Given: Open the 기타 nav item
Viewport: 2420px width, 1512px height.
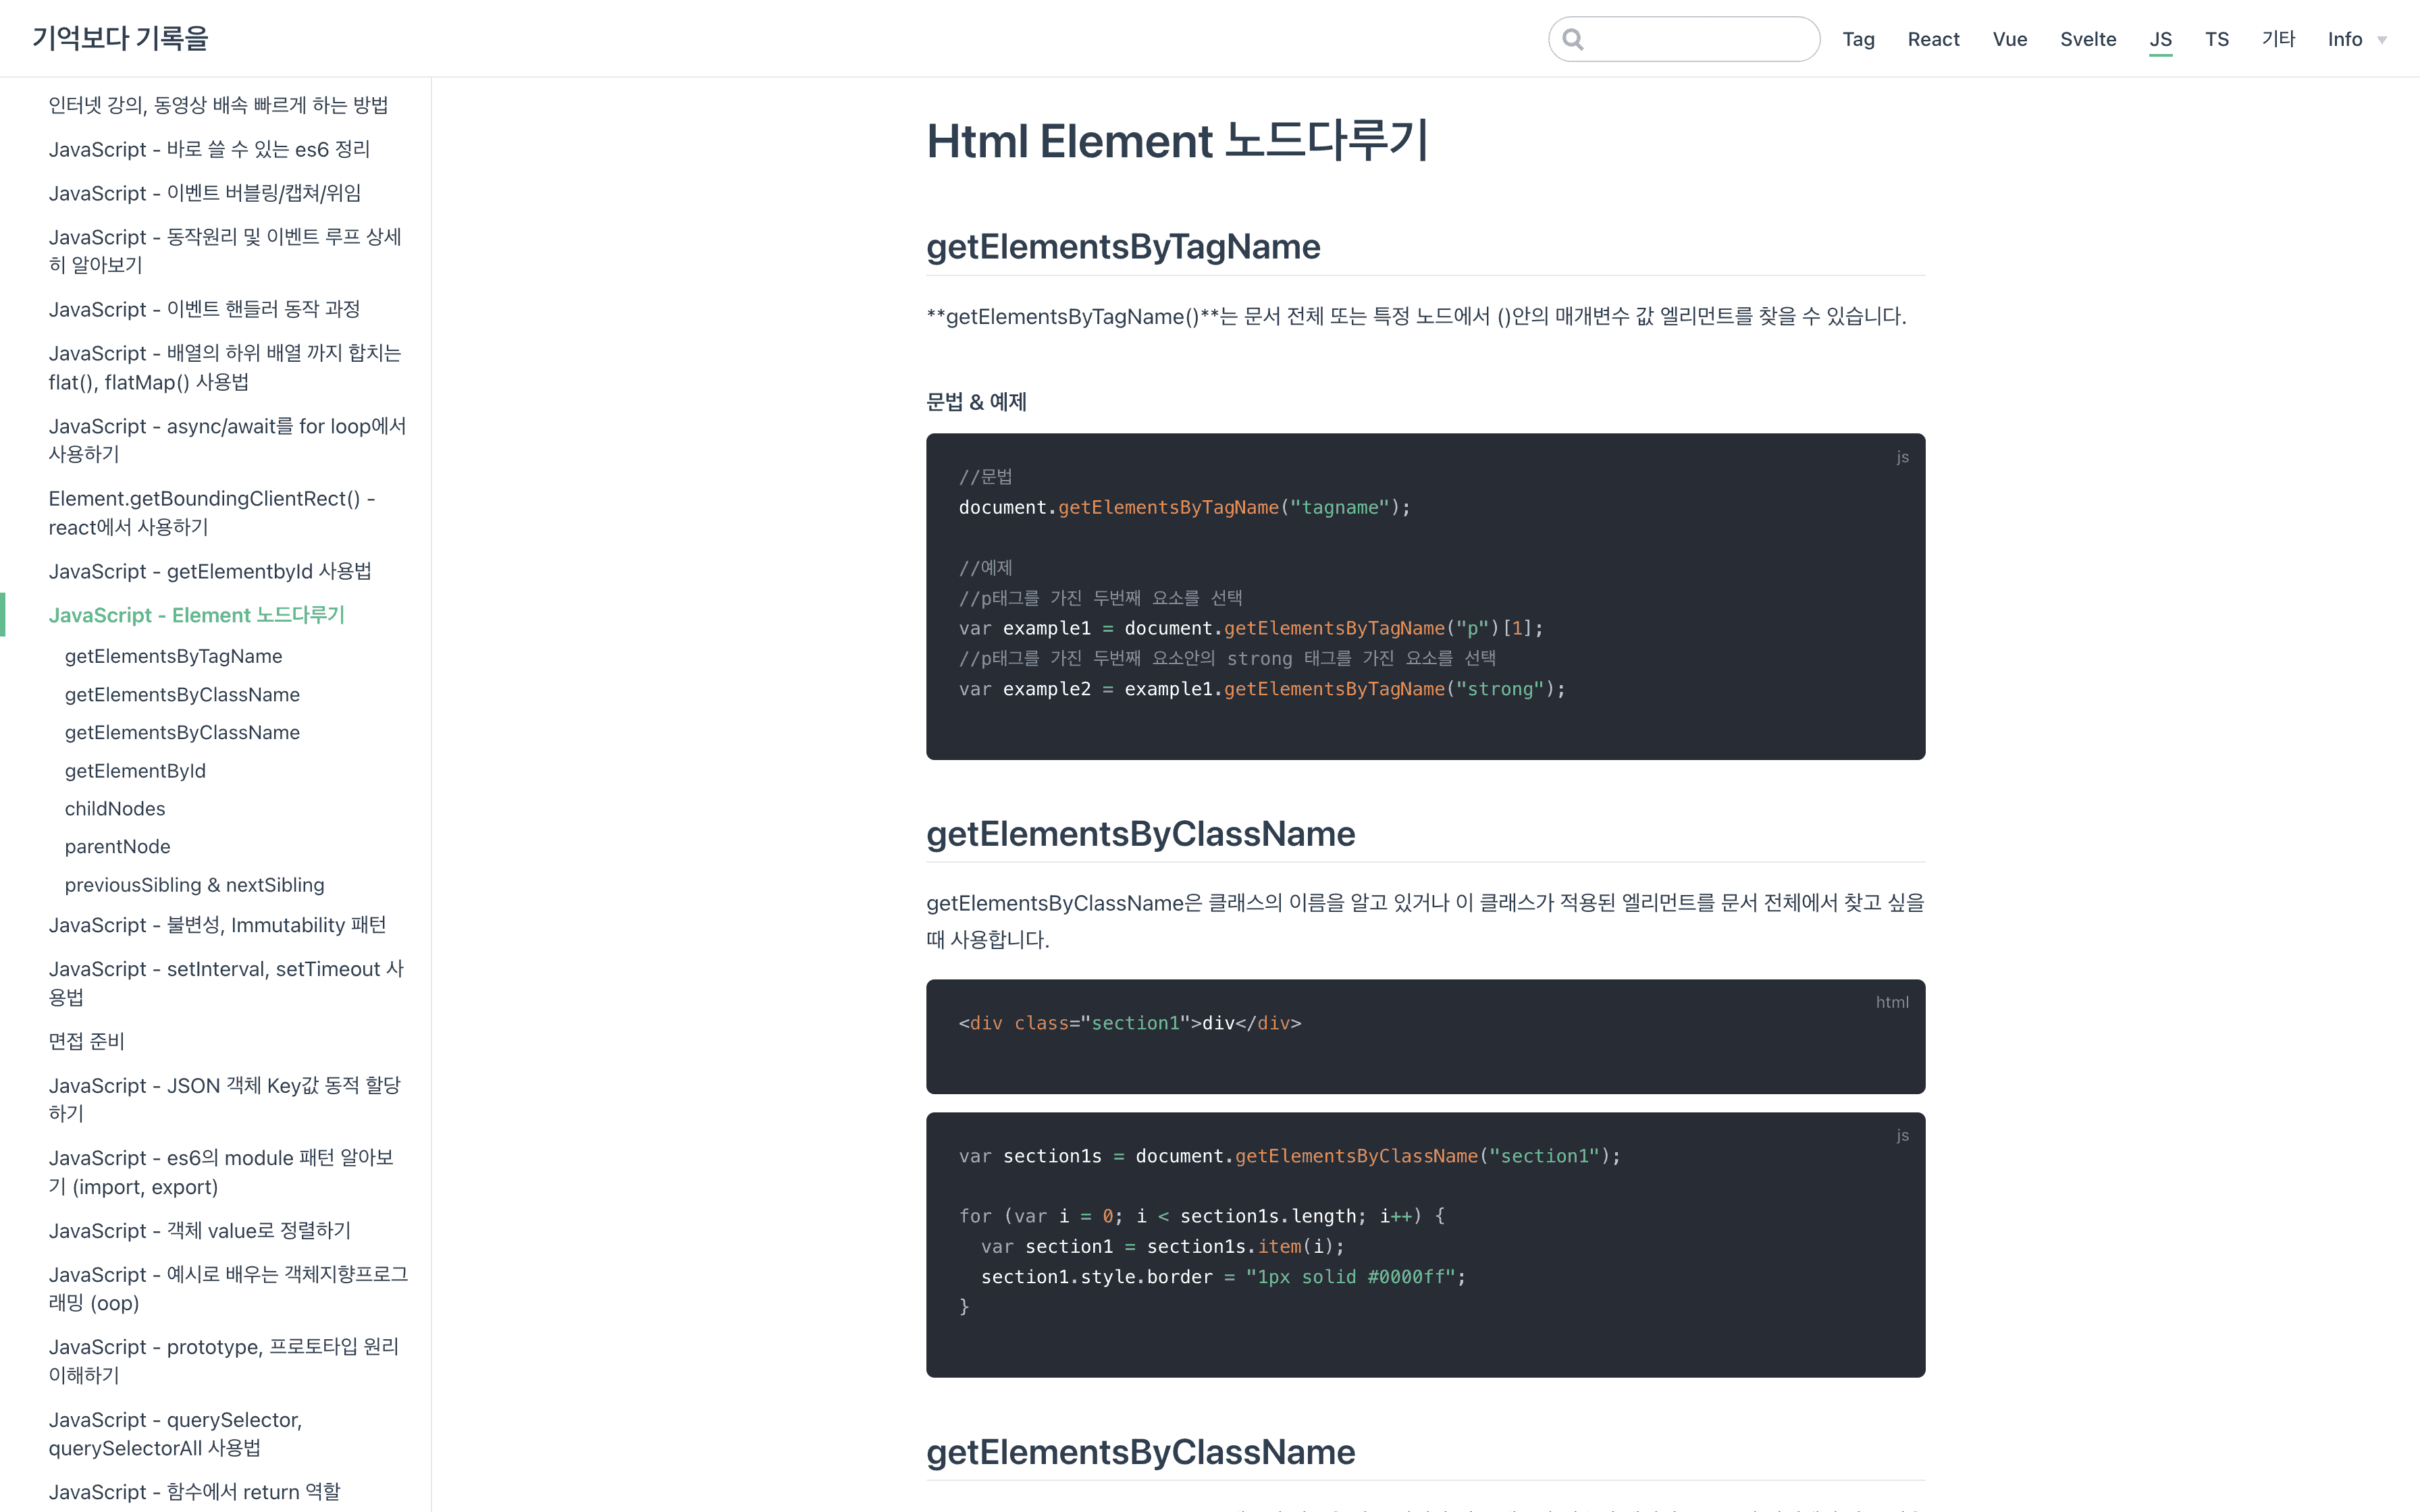Looking at the screenshot, I should click(x=2278, y=39).
